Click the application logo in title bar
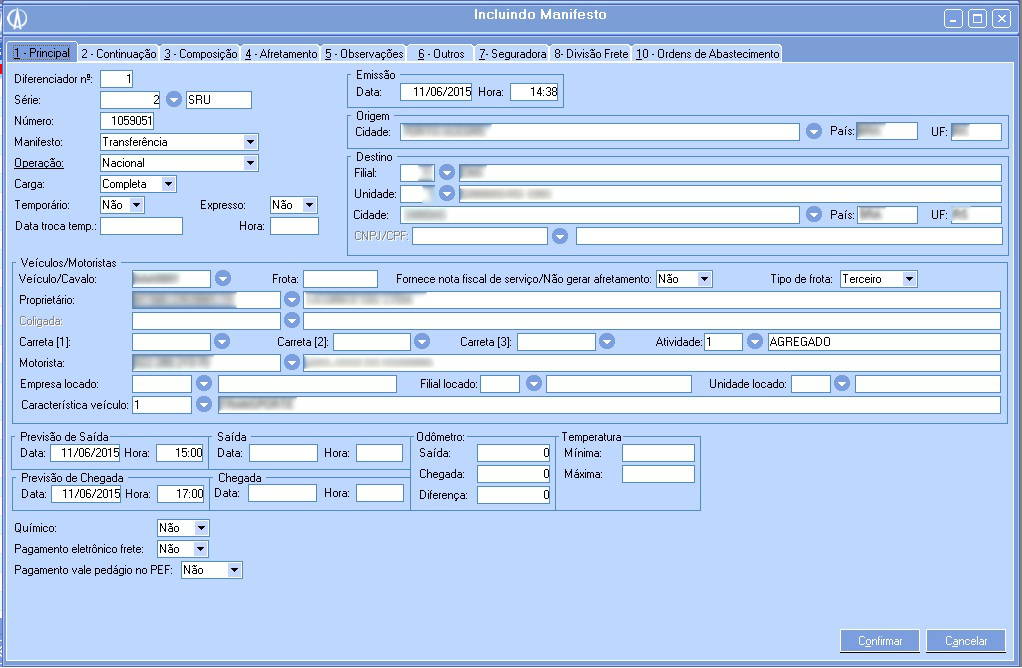The width and height of the screenshot is (1022, 668). click(x=17, y=18)
